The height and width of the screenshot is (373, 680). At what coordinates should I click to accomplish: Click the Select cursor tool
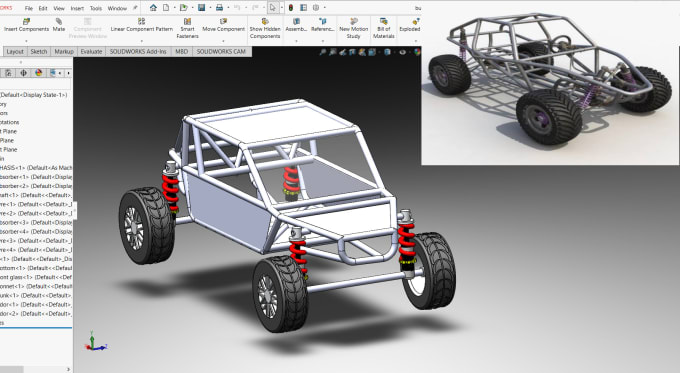pyautogui.click(x=273, y=8)
